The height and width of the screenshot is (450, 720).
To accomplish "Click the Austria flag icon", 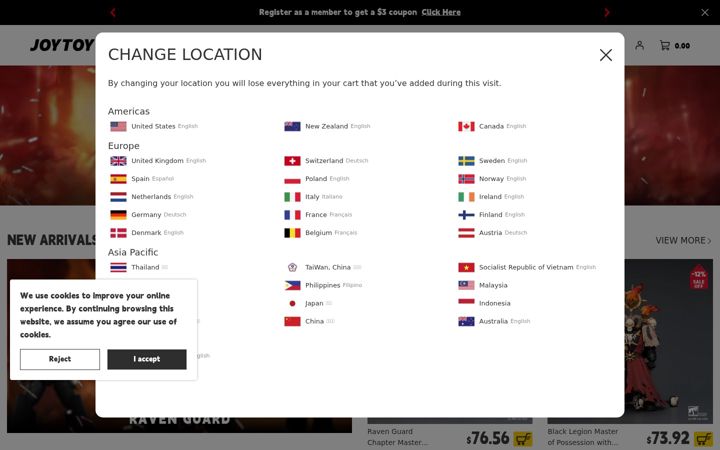I will [x=466, y=233].
